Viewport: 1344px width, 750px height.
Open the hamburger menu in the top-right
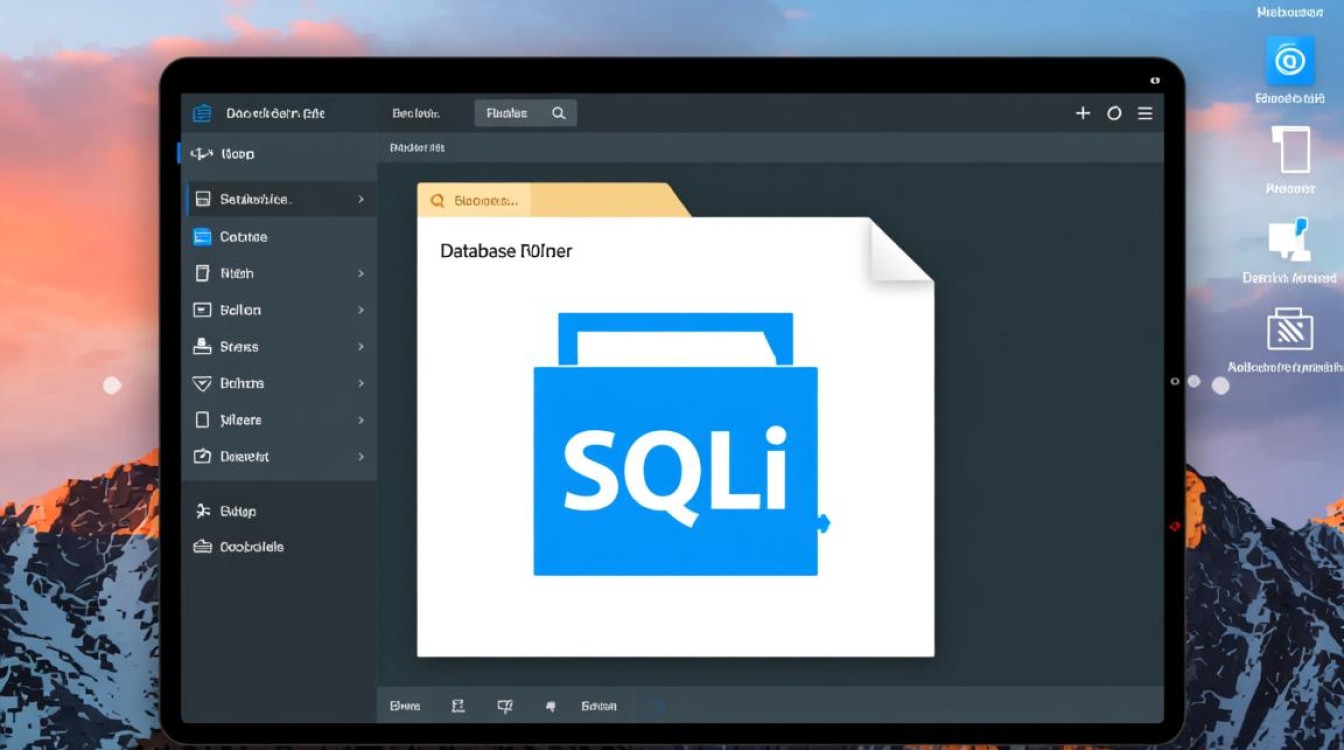(1145, 113)
